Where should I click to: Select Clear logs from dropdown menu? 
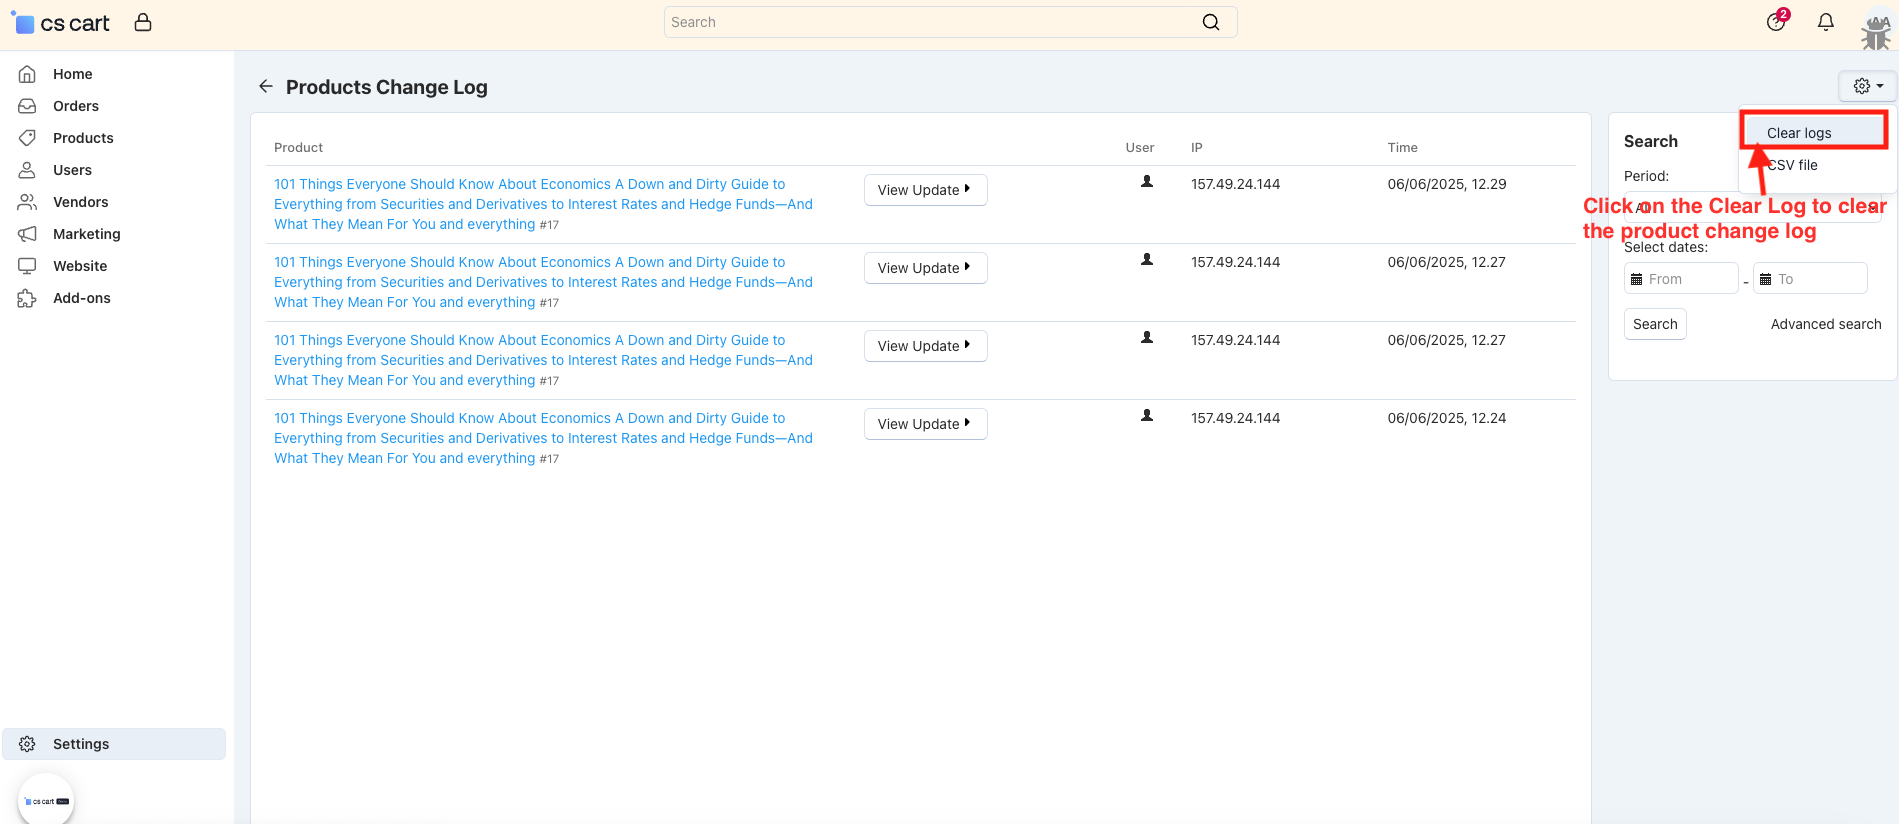coord(1799,133)
